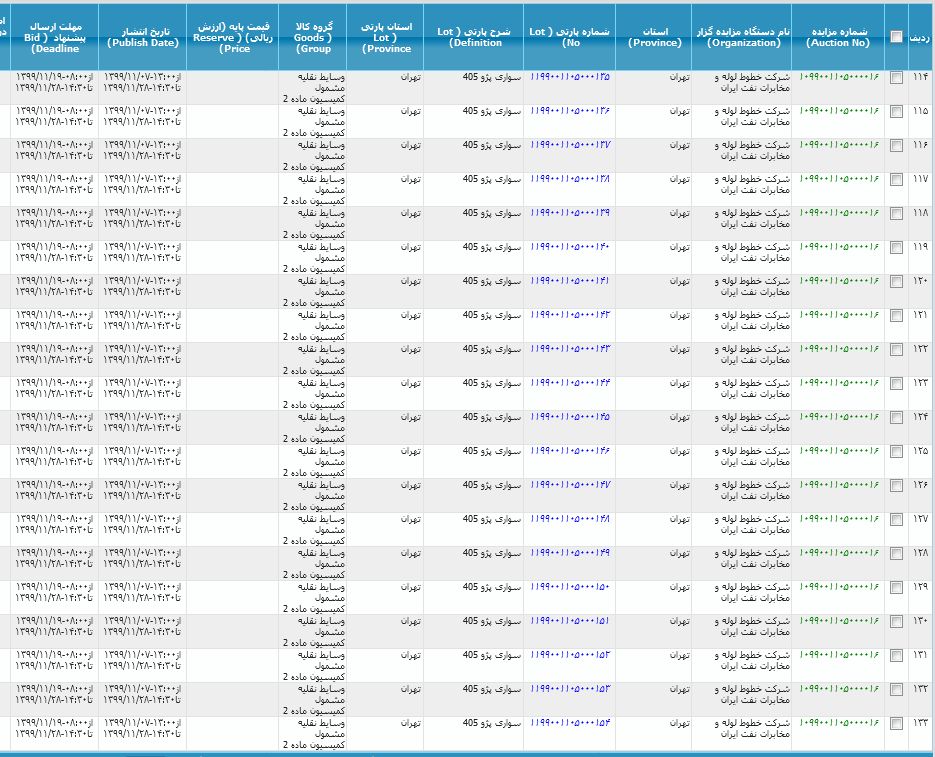
Task: Open the lot number link in row 114
Action: point(570,77)
